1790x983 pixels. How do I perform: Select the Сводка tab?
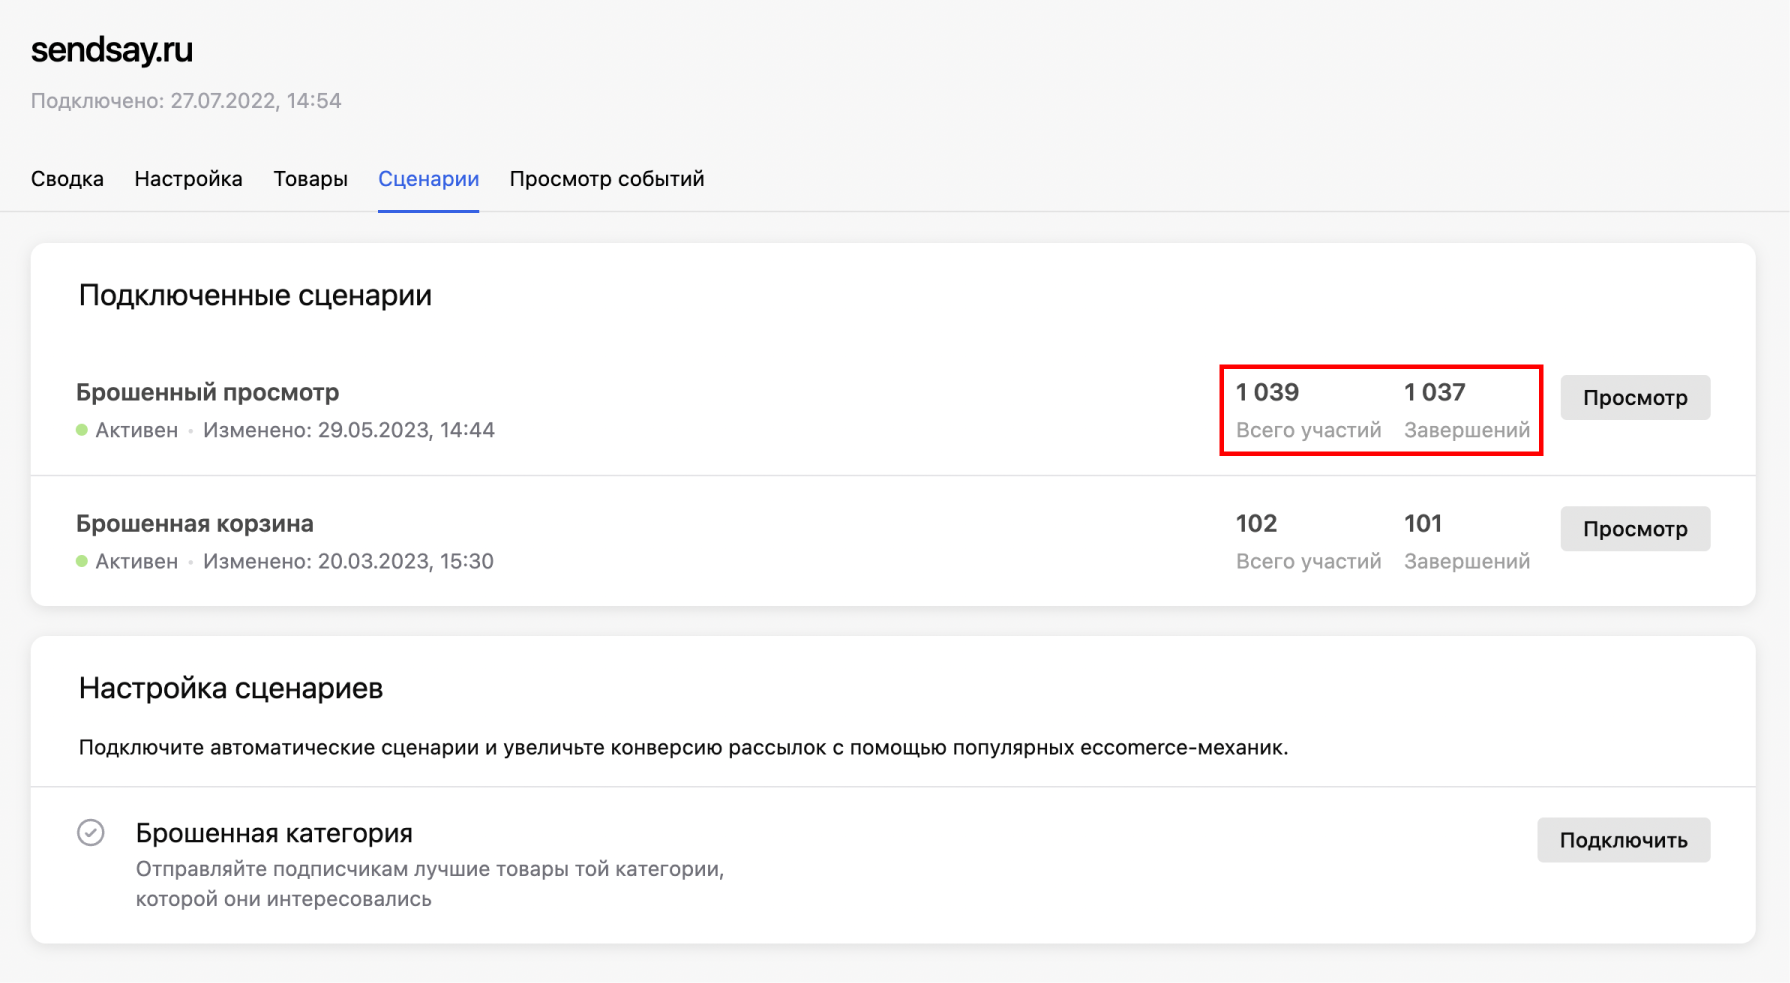(66, 178)
